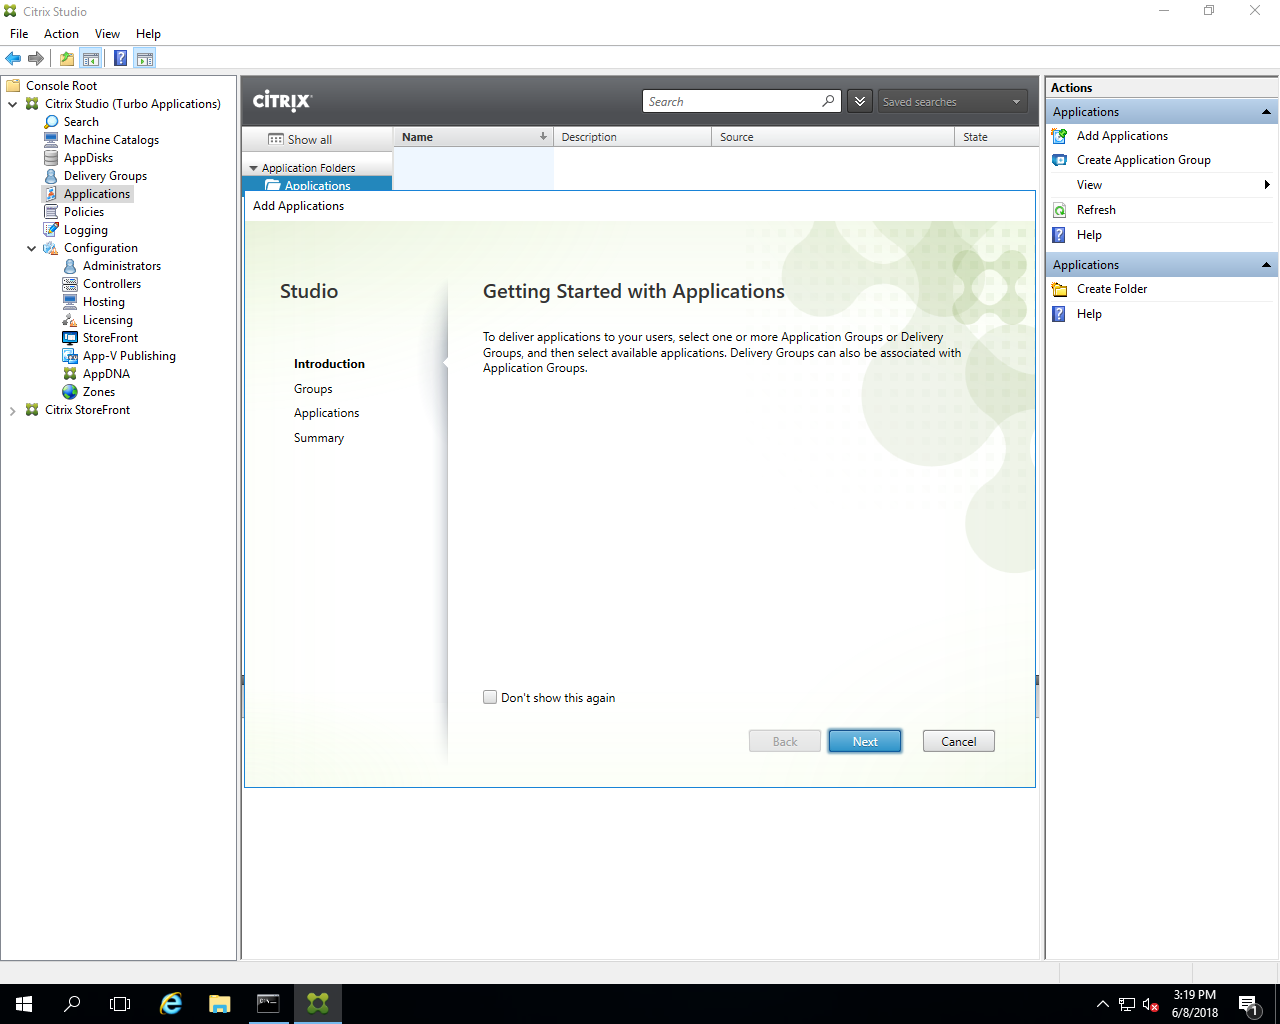Open Help using the toolbar question mark icon
Viewport: 1280px width, 1024px height.
click(x=120, y=57)
